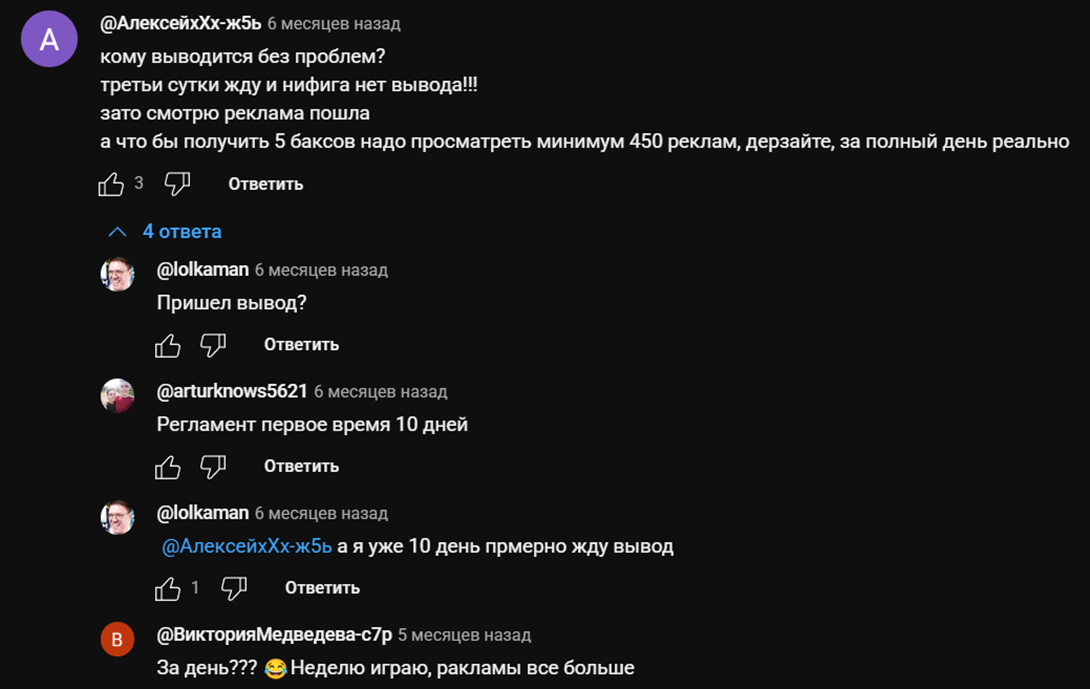The image size is (1090, 689).
Task: Like the "Пришел вывод?" reply
Action: [168, 345]
